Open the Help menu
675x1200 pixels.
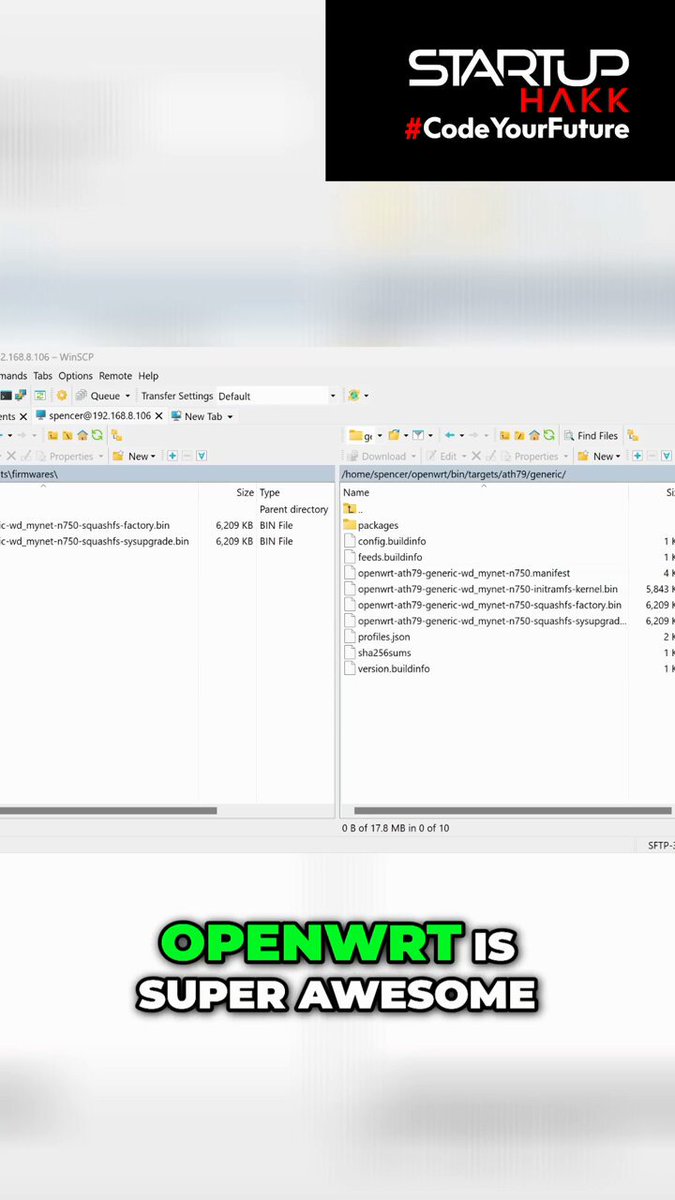pyautogui.click(x=148, y=376)
